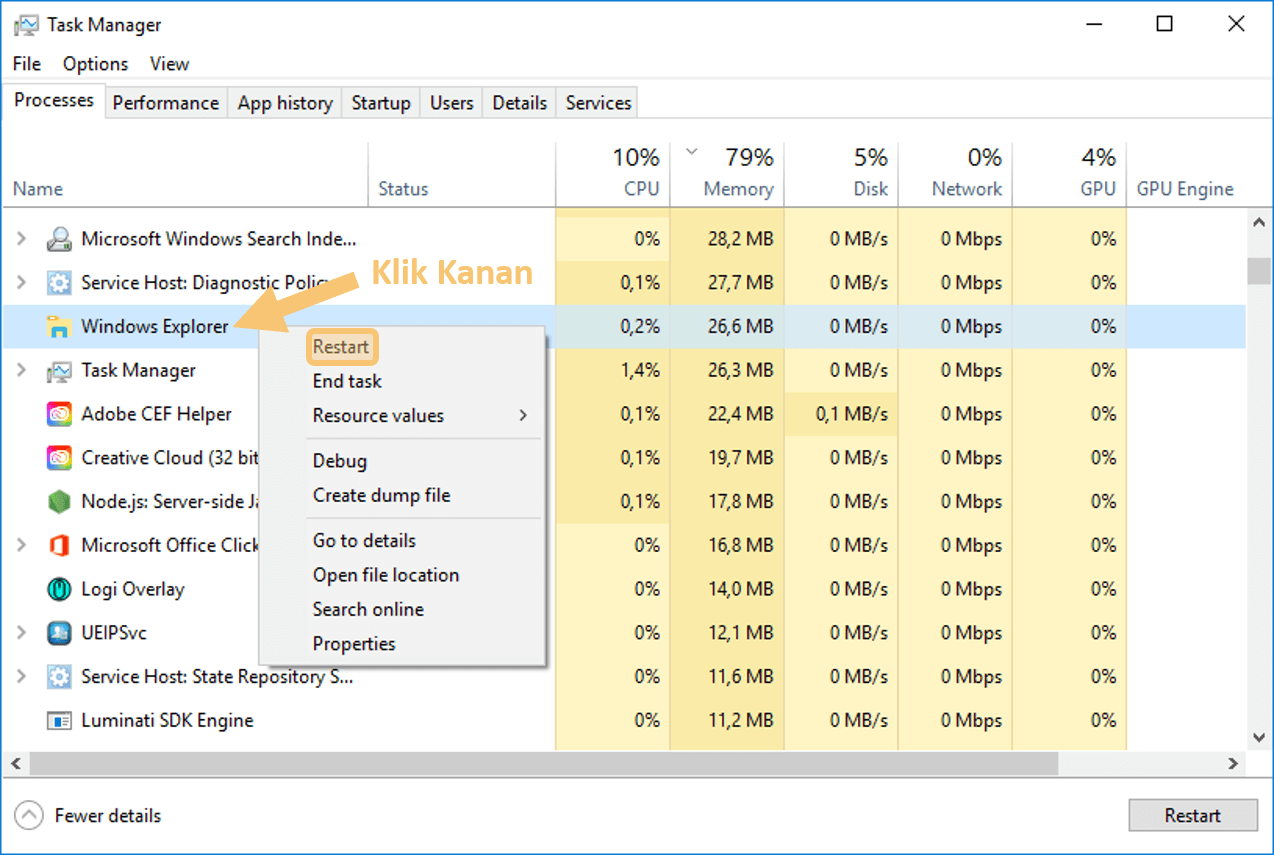Select End task from context menu
The height and width of the screenshot is (855, 1274).
[x=347, y=381]
